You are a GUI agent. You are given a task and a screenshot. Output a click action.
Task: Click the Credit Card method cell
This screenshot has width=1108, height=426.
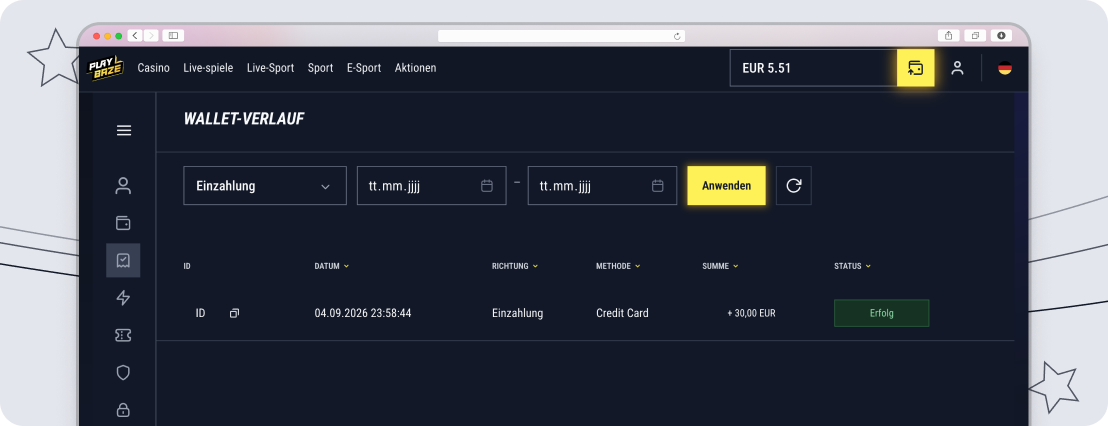click(x=622, y=313)
